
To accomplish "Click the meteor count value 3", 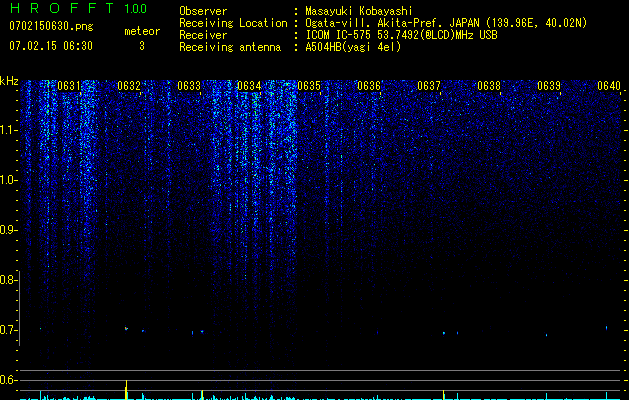I will pos(142,46).
